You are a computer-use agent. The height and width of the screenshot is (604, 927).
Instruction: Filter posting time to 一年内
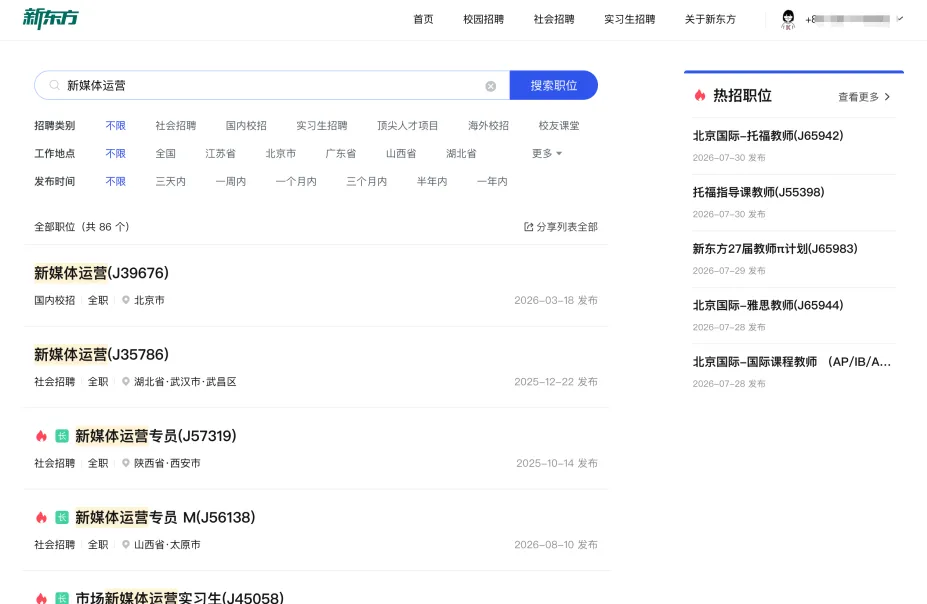coord(492,181)
